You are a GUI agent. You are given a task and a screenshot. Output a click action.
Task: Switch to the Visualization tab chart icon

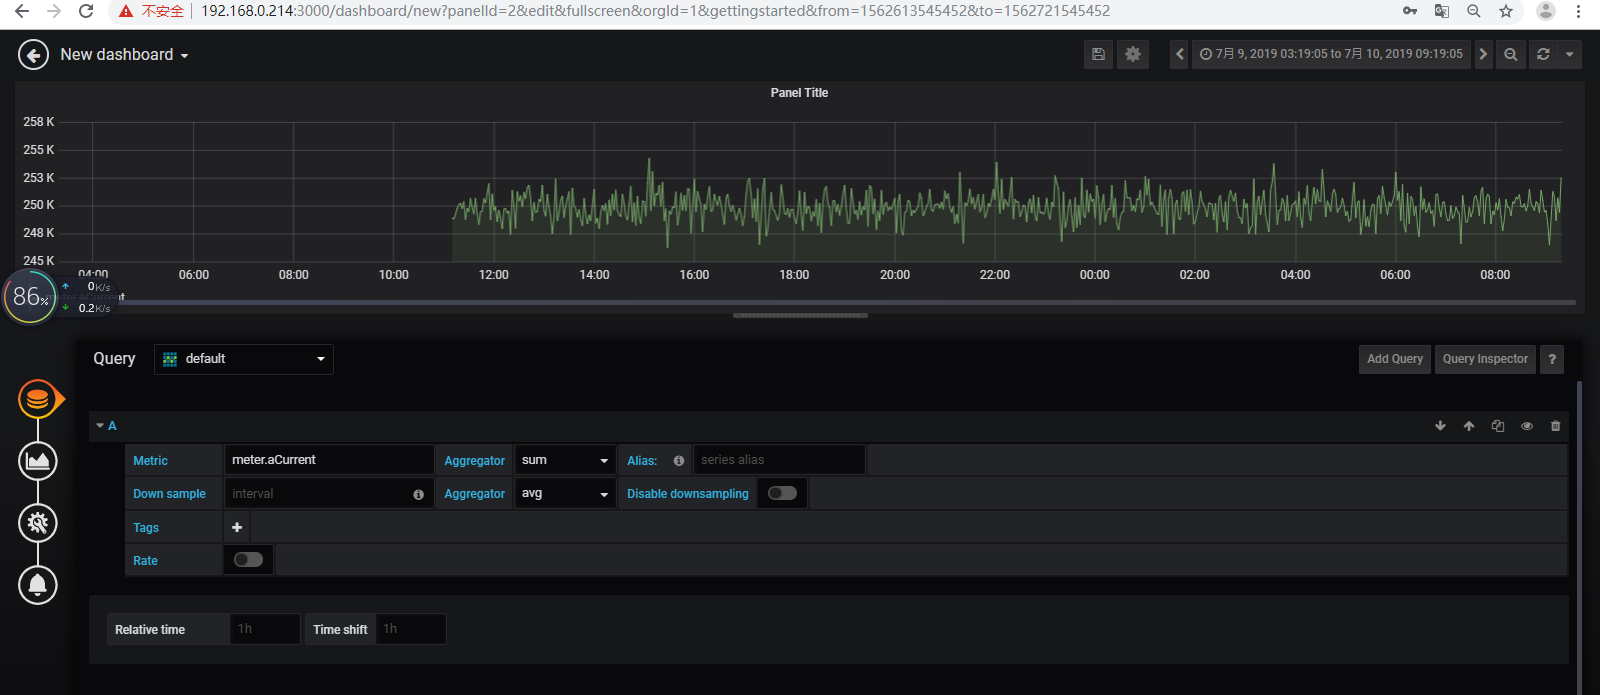38,461
